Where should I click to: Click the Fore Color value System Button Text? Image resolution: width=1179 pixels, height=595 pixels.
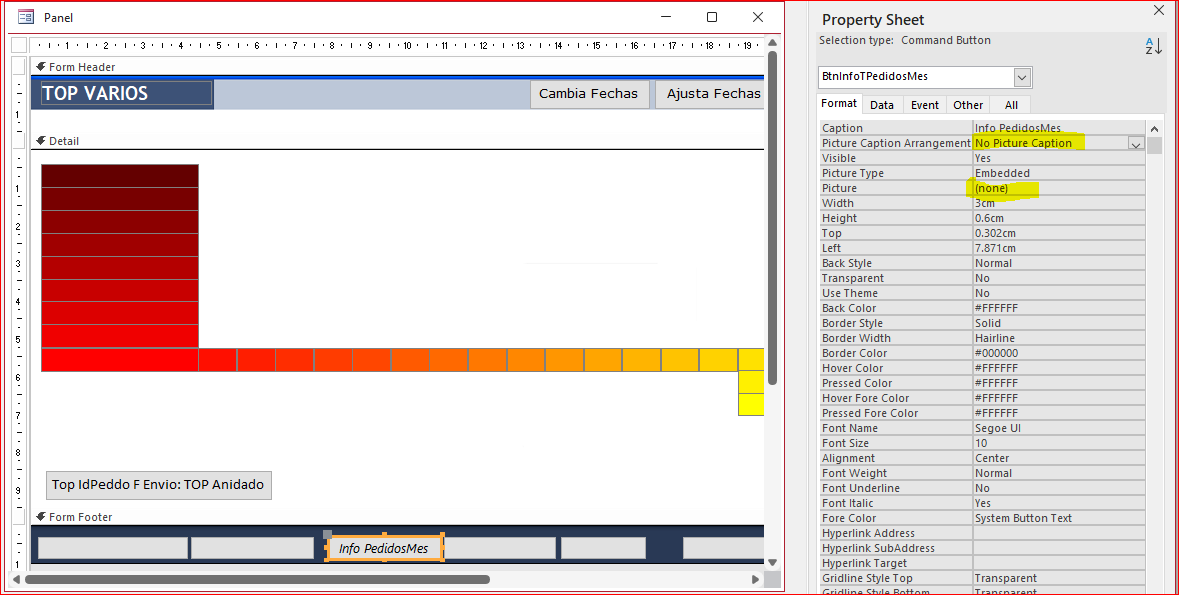click(x=1059, y=518)
